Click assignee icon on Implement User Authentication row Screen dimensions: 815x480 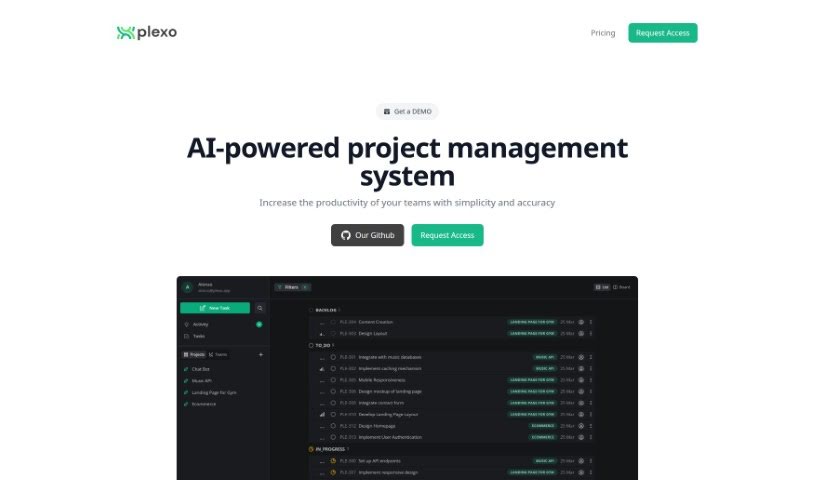(x=581, y=437)
